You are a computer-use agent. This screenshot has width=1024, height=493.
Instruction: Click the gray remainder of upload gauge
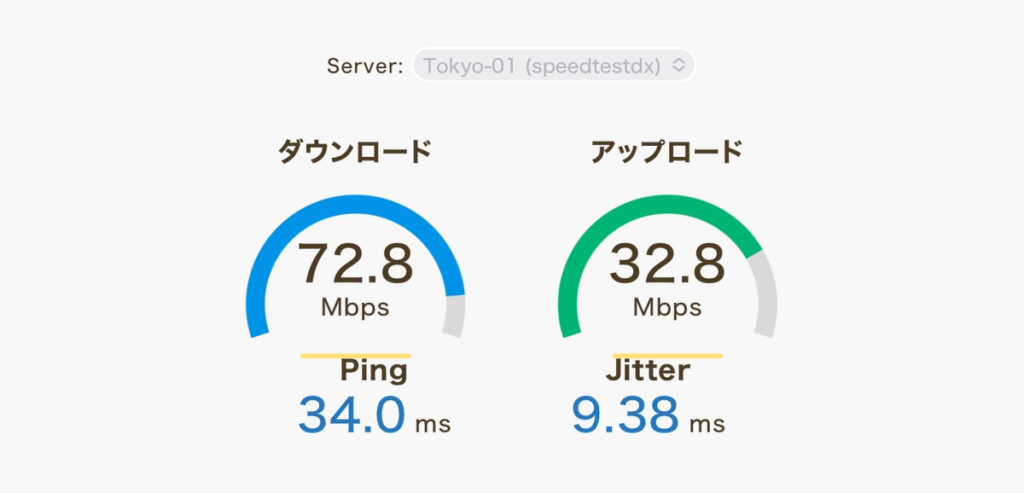[x=765, y=294]
